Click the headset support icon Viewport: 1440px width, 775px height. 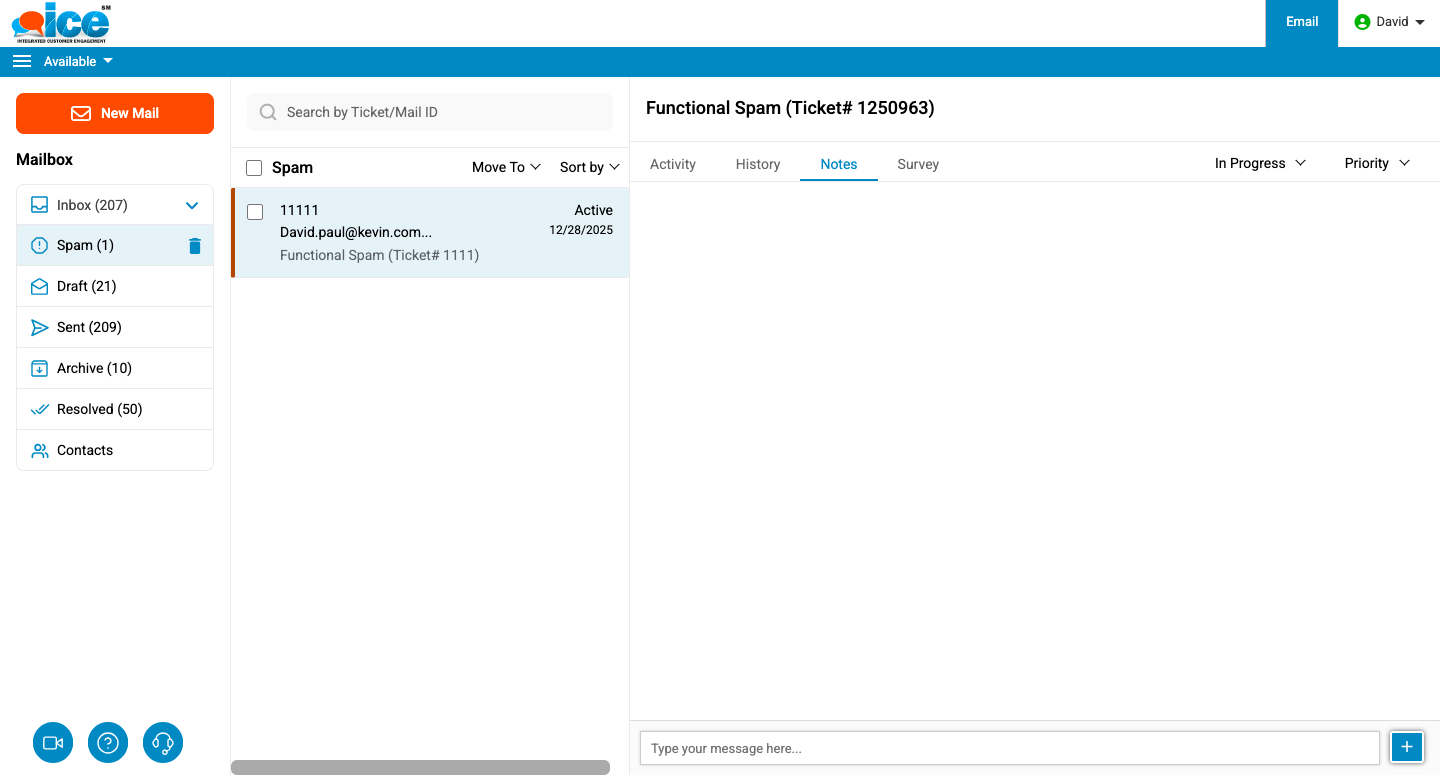(163, 743)
